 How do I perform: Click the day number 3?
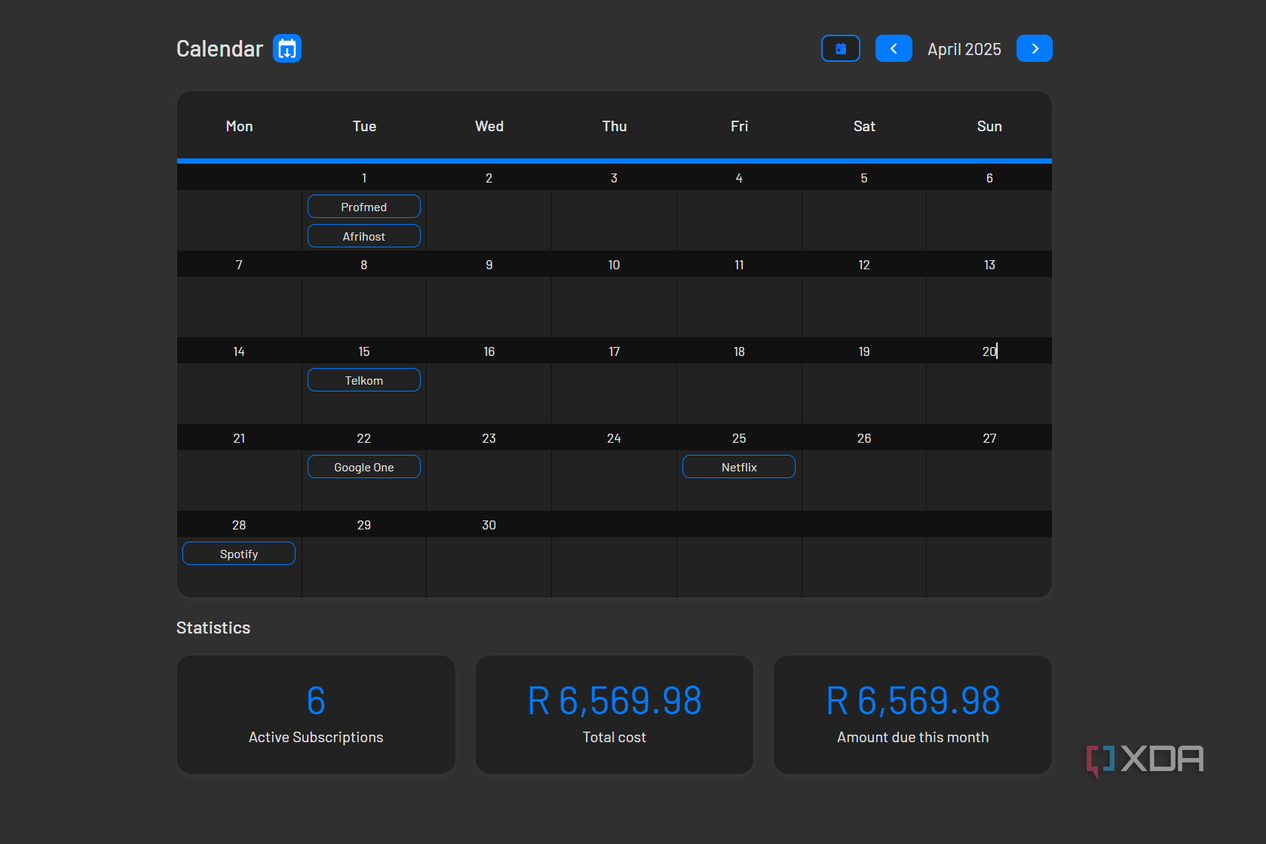pos(614,178)
